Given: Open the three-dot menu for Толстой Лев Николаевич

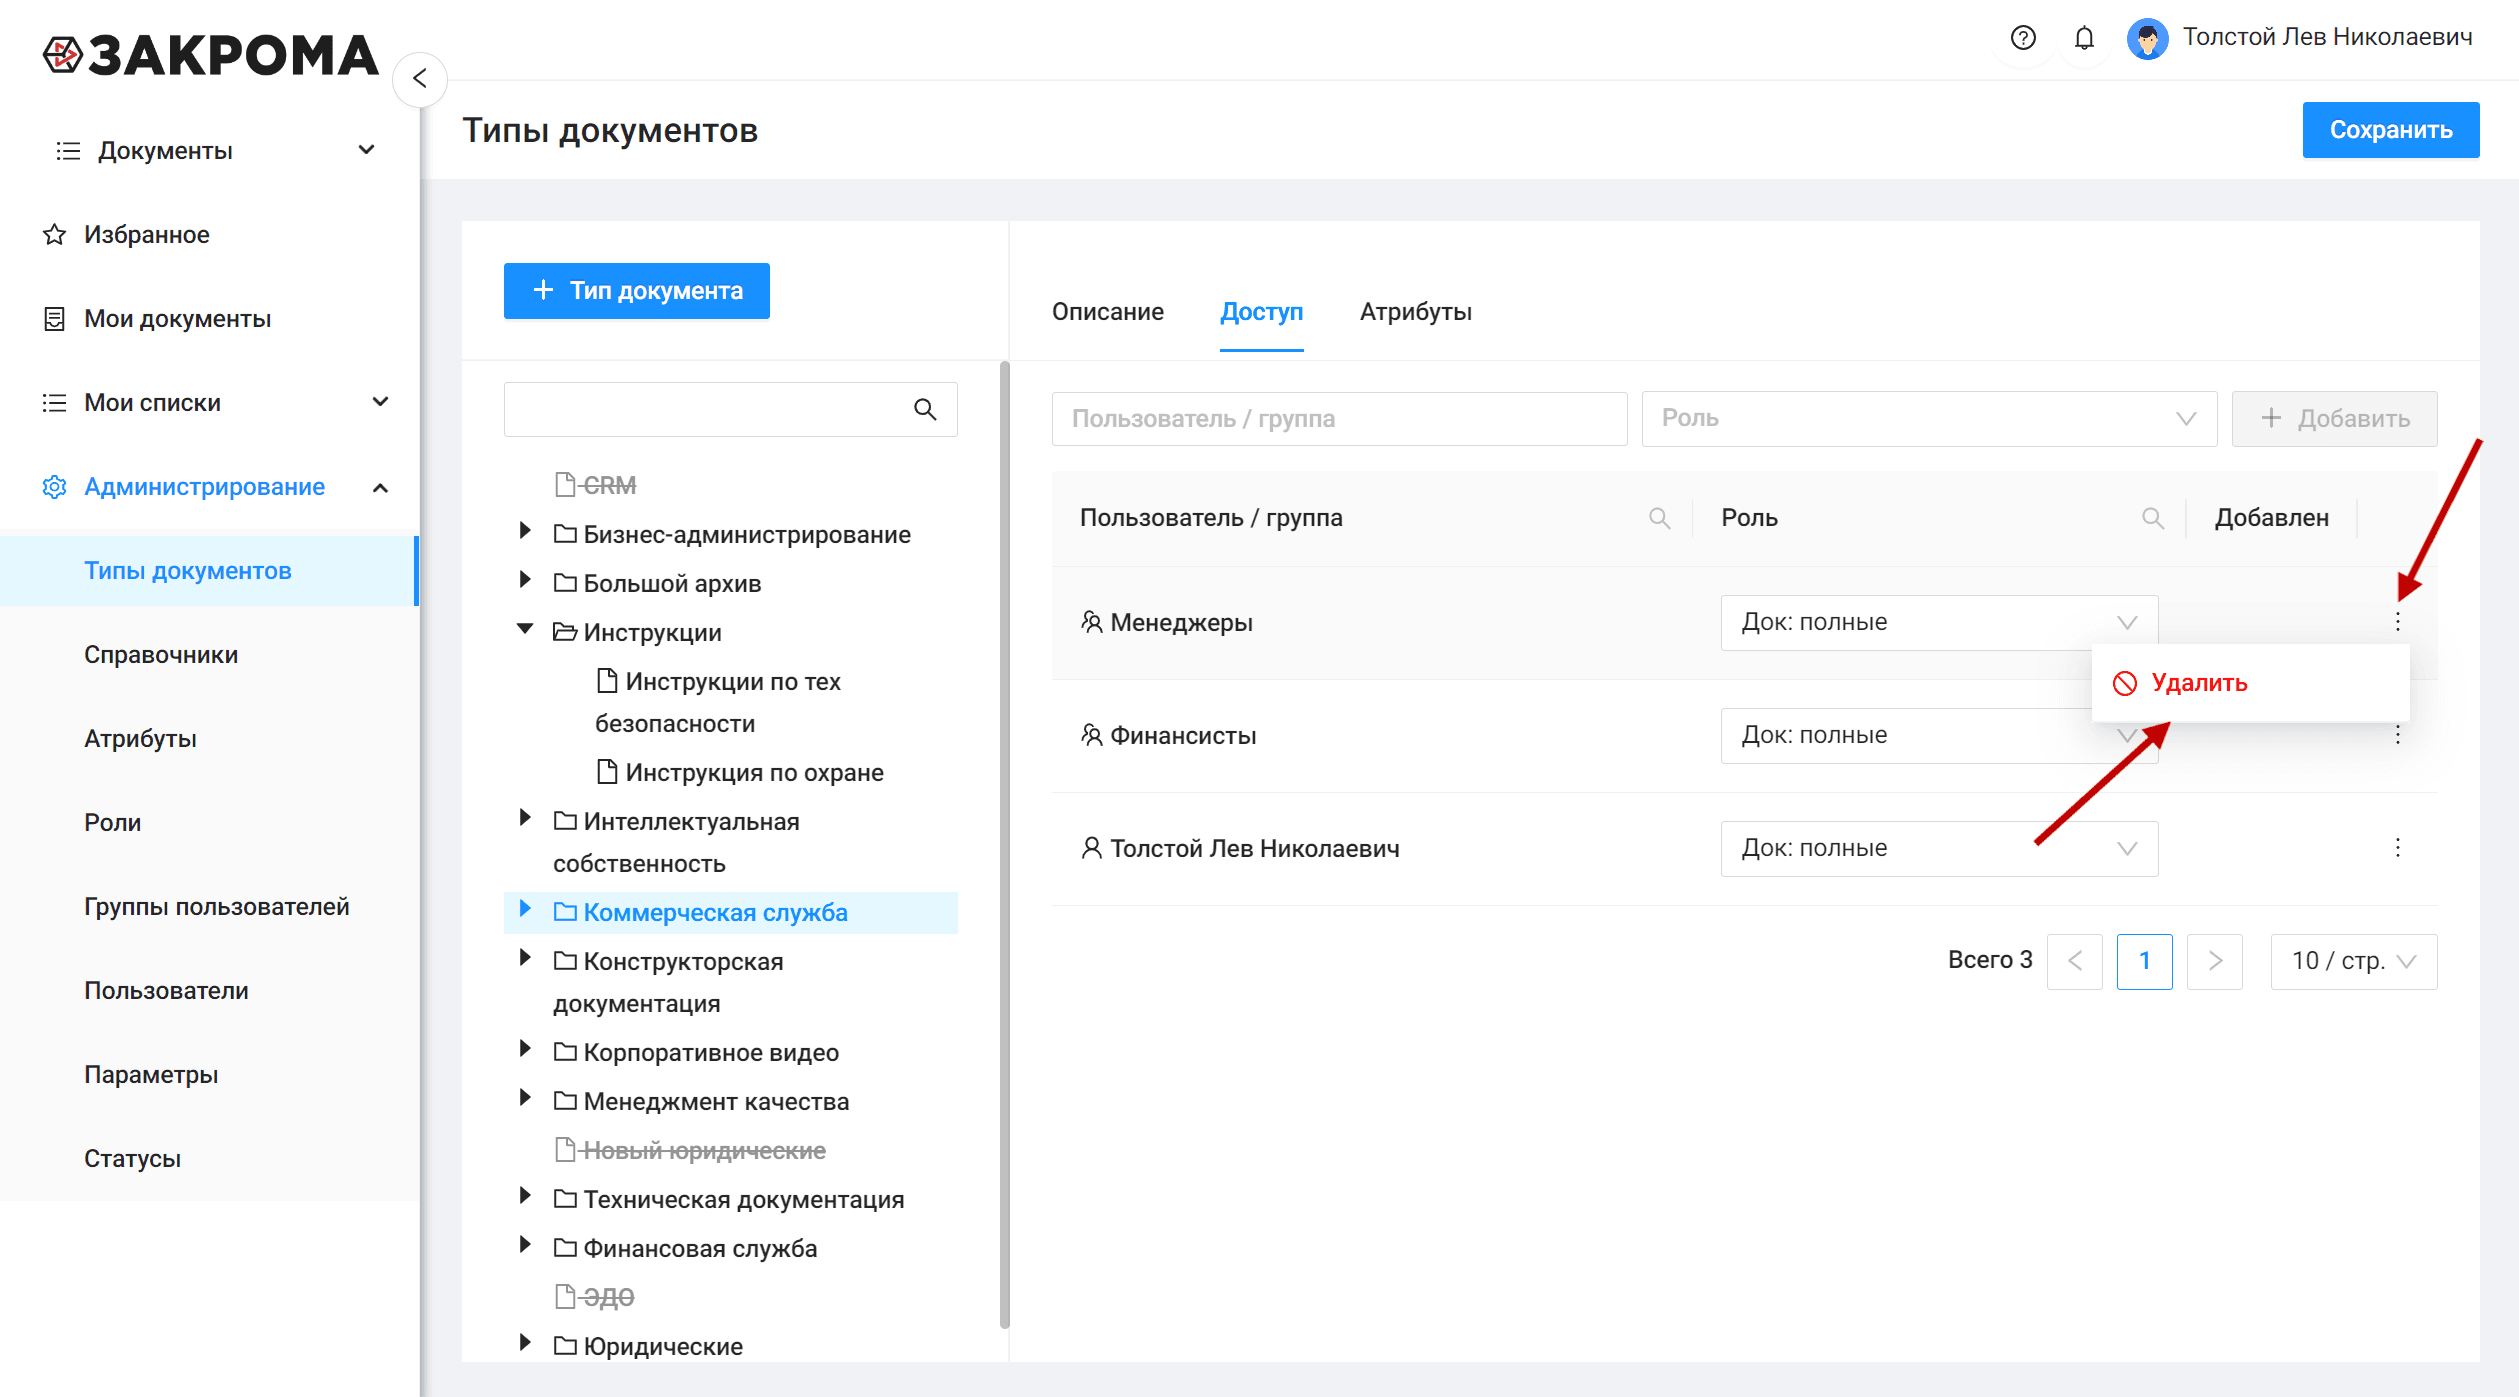Looking at the screenshot, I should [x=2397, y=848].
